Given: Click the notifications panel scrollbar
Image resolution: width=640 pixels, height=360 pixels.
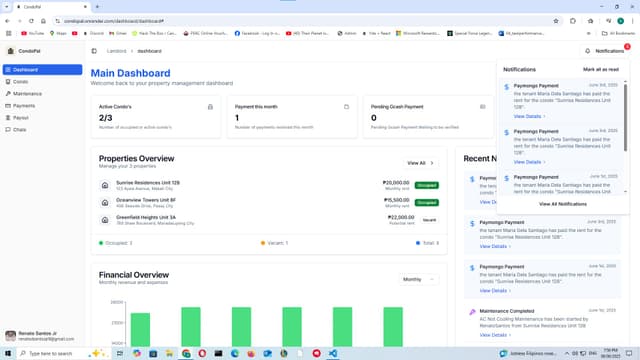Looking at the screenshot, I should coord(625,118).
